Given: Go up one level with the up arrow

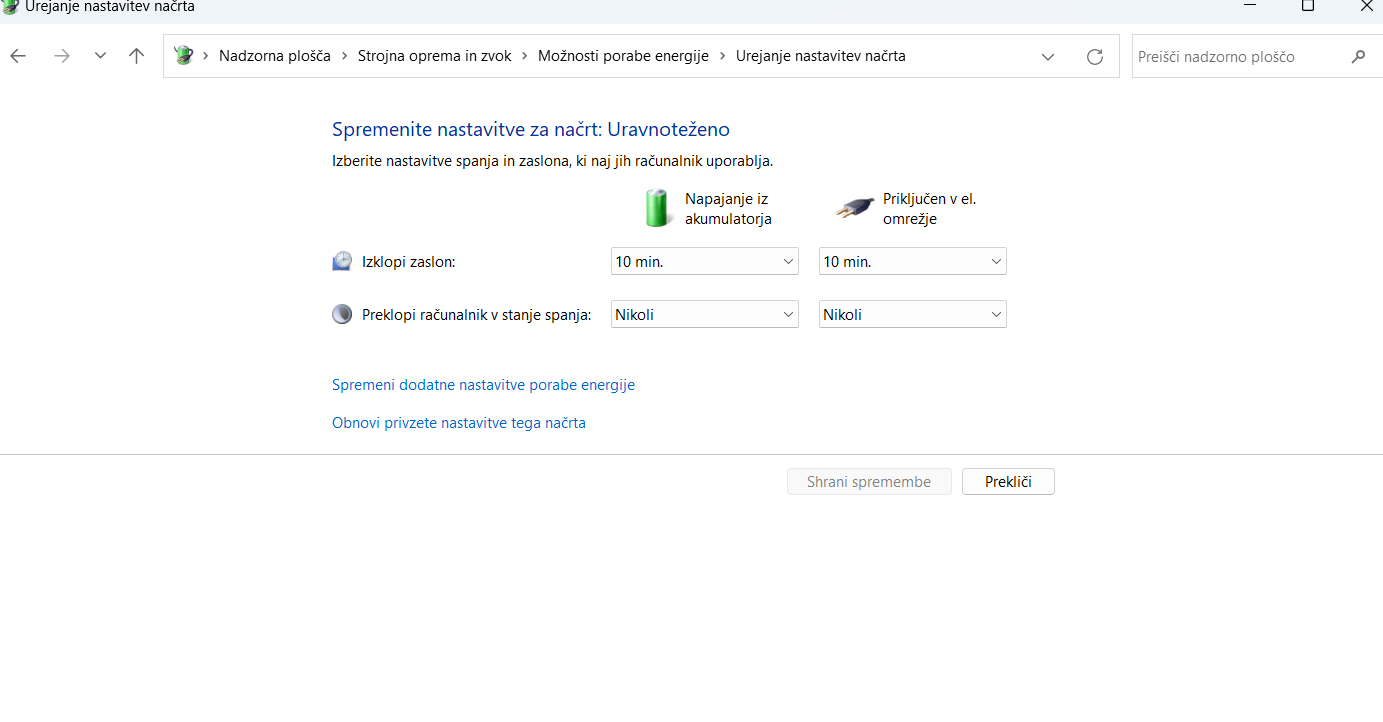Looking at the screenshot, I should (137, 56).
